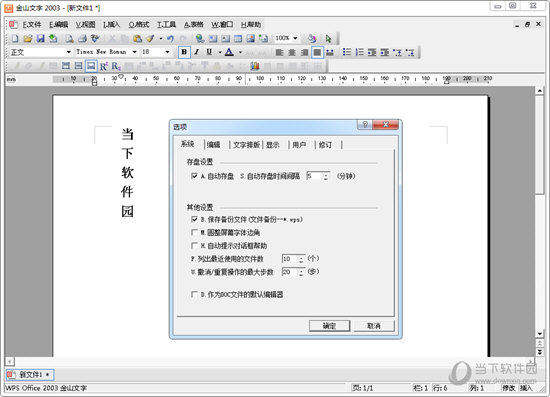Save the document with the floppy icon

pos(40,39)
